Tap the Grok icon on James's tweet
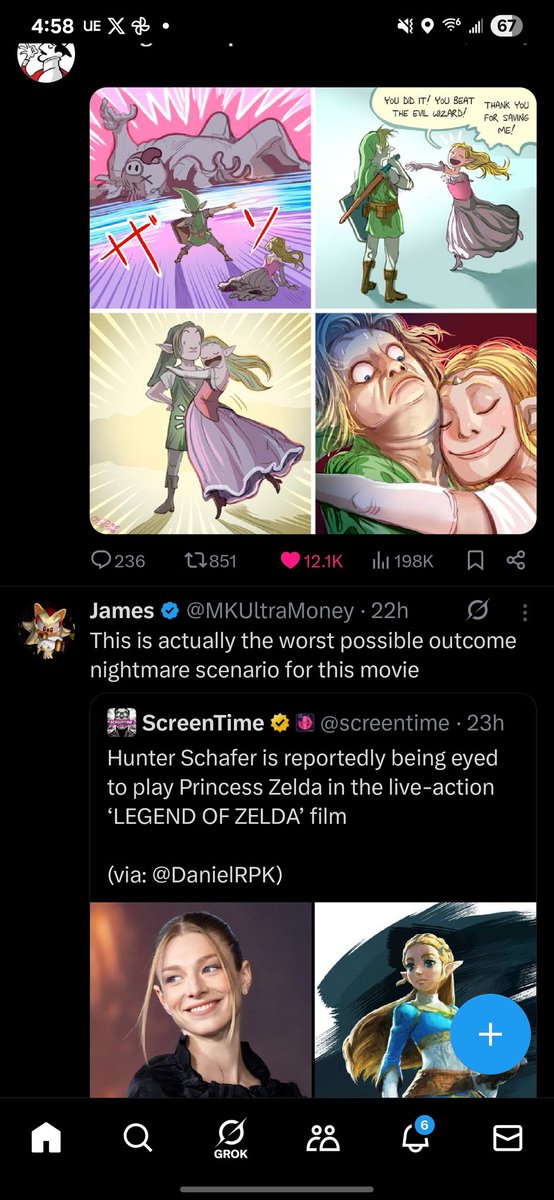This screenshot has width=554, height=1200. click(477, 610)
